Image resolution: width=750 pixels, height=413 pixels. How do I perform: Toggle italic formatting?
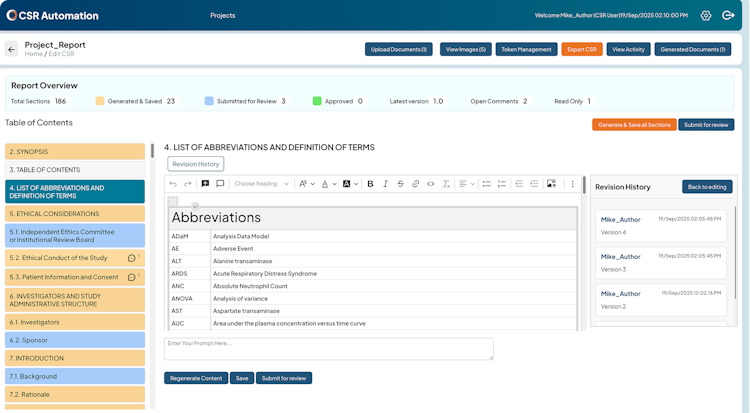(385, 184)
